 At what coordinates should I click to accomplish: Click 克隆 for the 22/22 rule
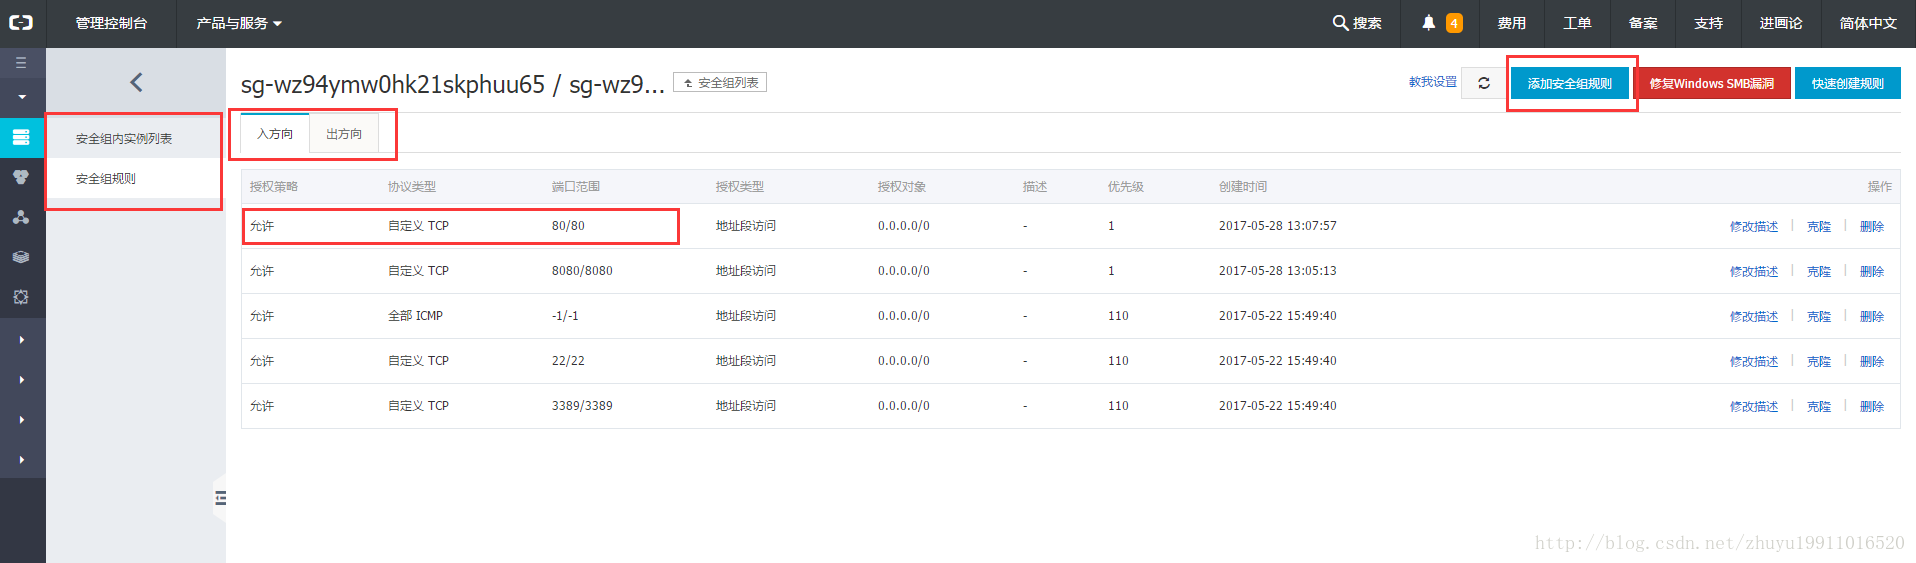click(x=1819, y=361)
